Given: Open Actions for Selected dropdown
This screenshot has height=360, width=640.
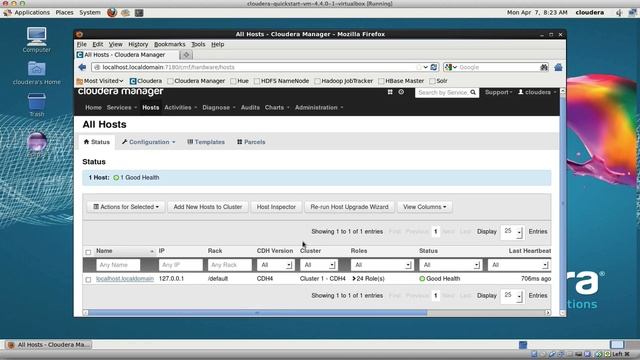Looking at the screenshot, I should (x=126, y=207).
